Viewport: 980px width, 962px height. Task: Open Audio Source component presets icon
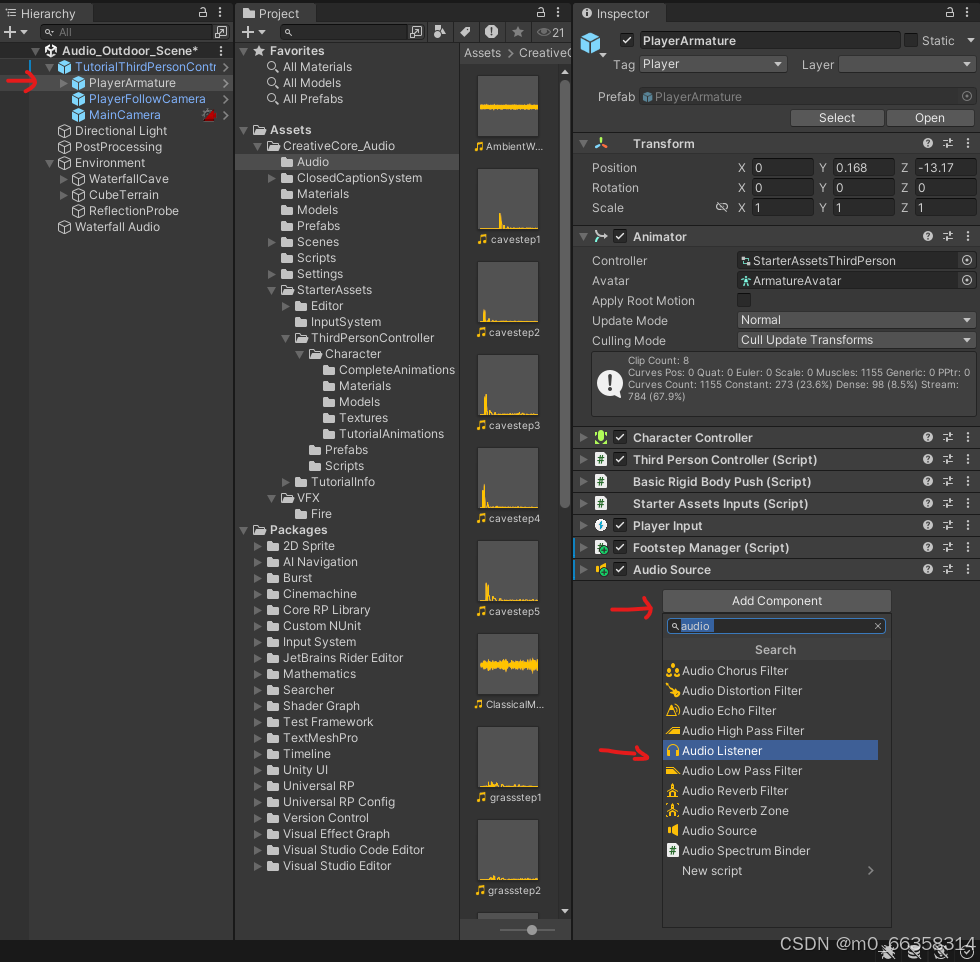[x=948, y=569]
